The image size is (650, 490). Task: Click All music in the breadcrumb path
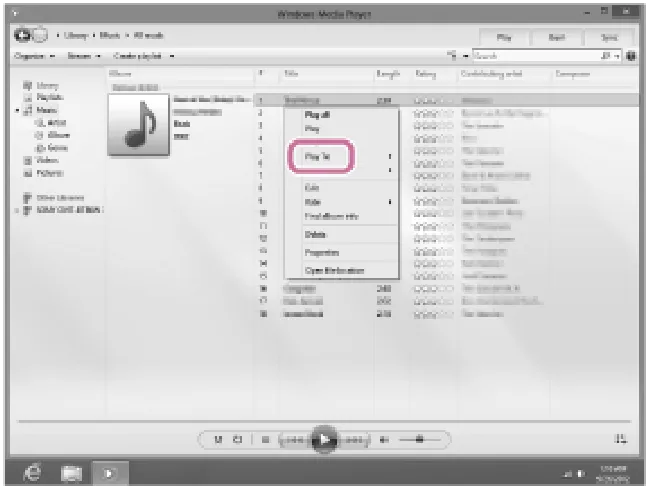pos(148,35)
